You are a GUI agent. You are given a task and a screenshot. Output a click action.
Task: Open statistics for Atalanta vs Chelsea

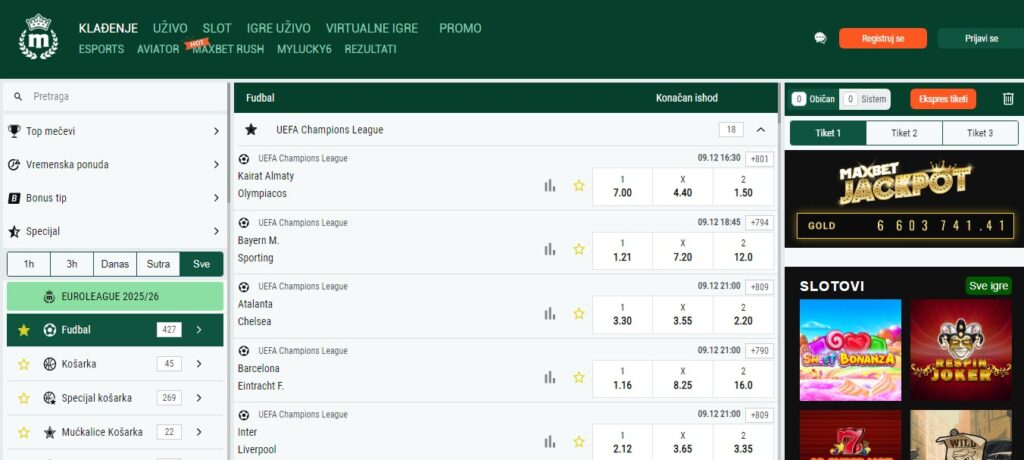pyautogui.click(x=550, y=314)
